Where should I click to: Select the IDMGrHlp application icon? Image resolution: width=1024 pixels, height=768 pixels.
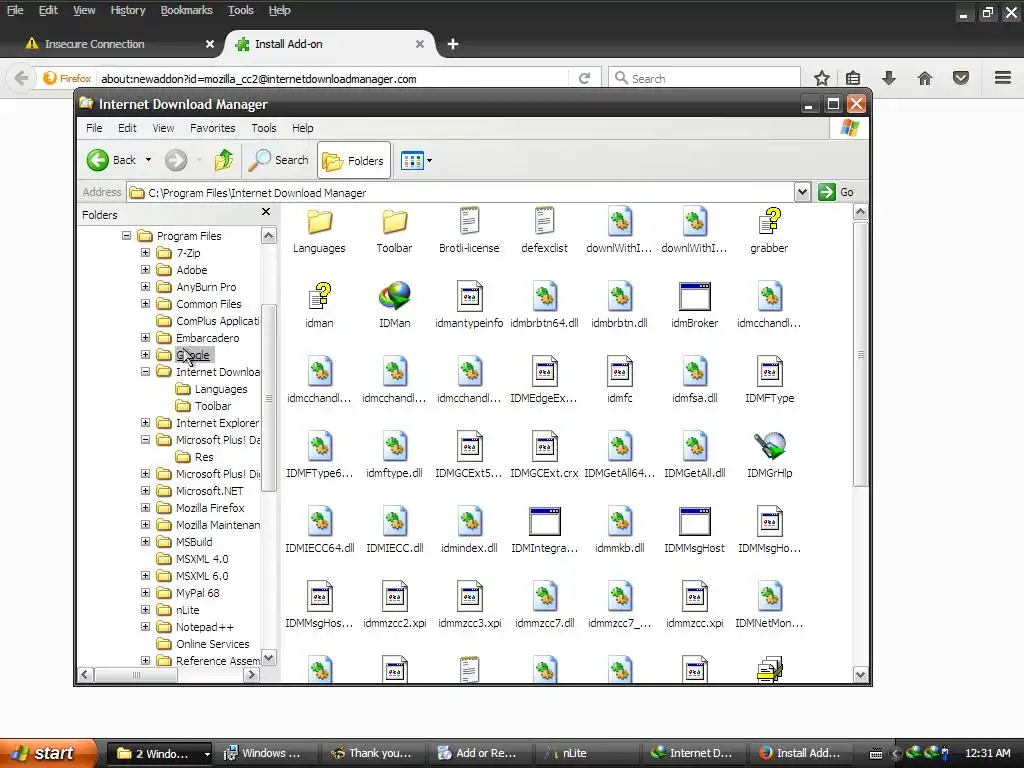pyautogui.click(x=769, y=446)
